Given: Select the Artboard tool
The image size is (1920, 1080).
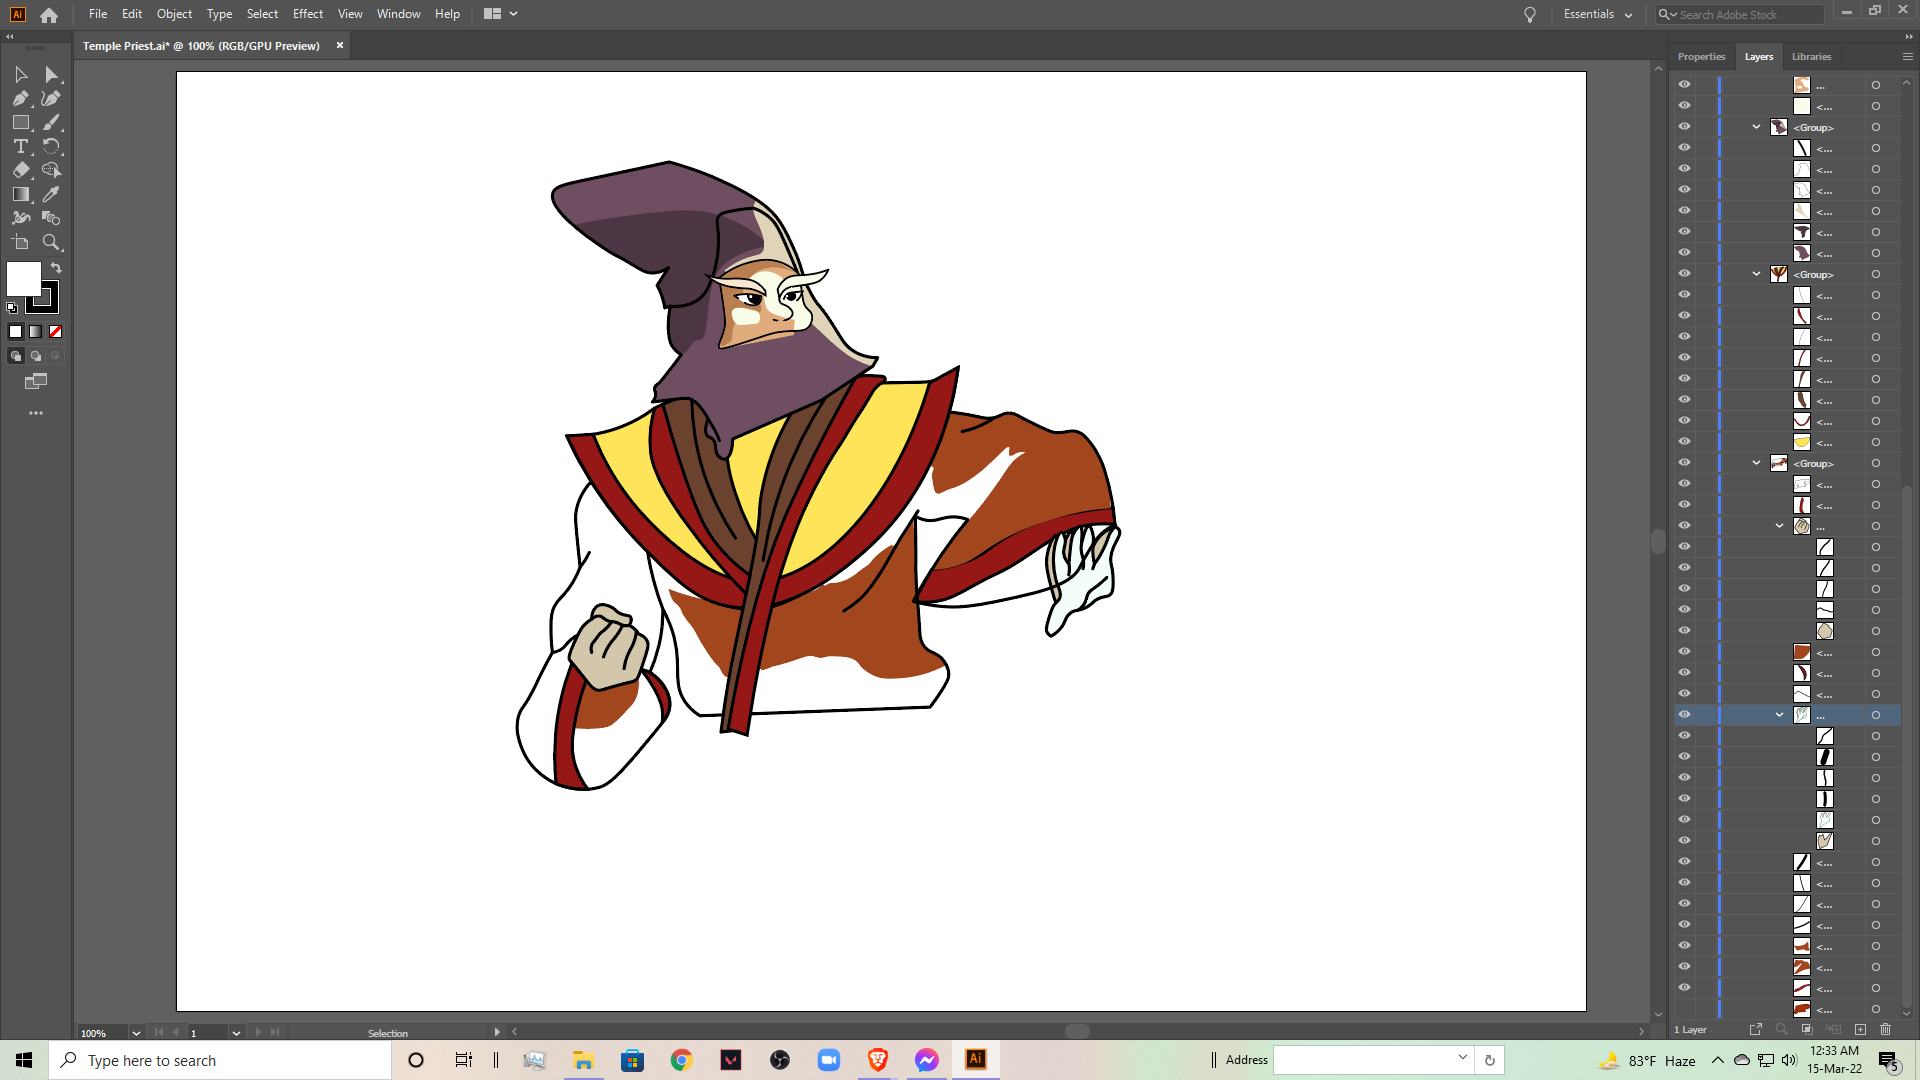Looking at the screenshot, I should pyautogui.click(x=21, y=242).
